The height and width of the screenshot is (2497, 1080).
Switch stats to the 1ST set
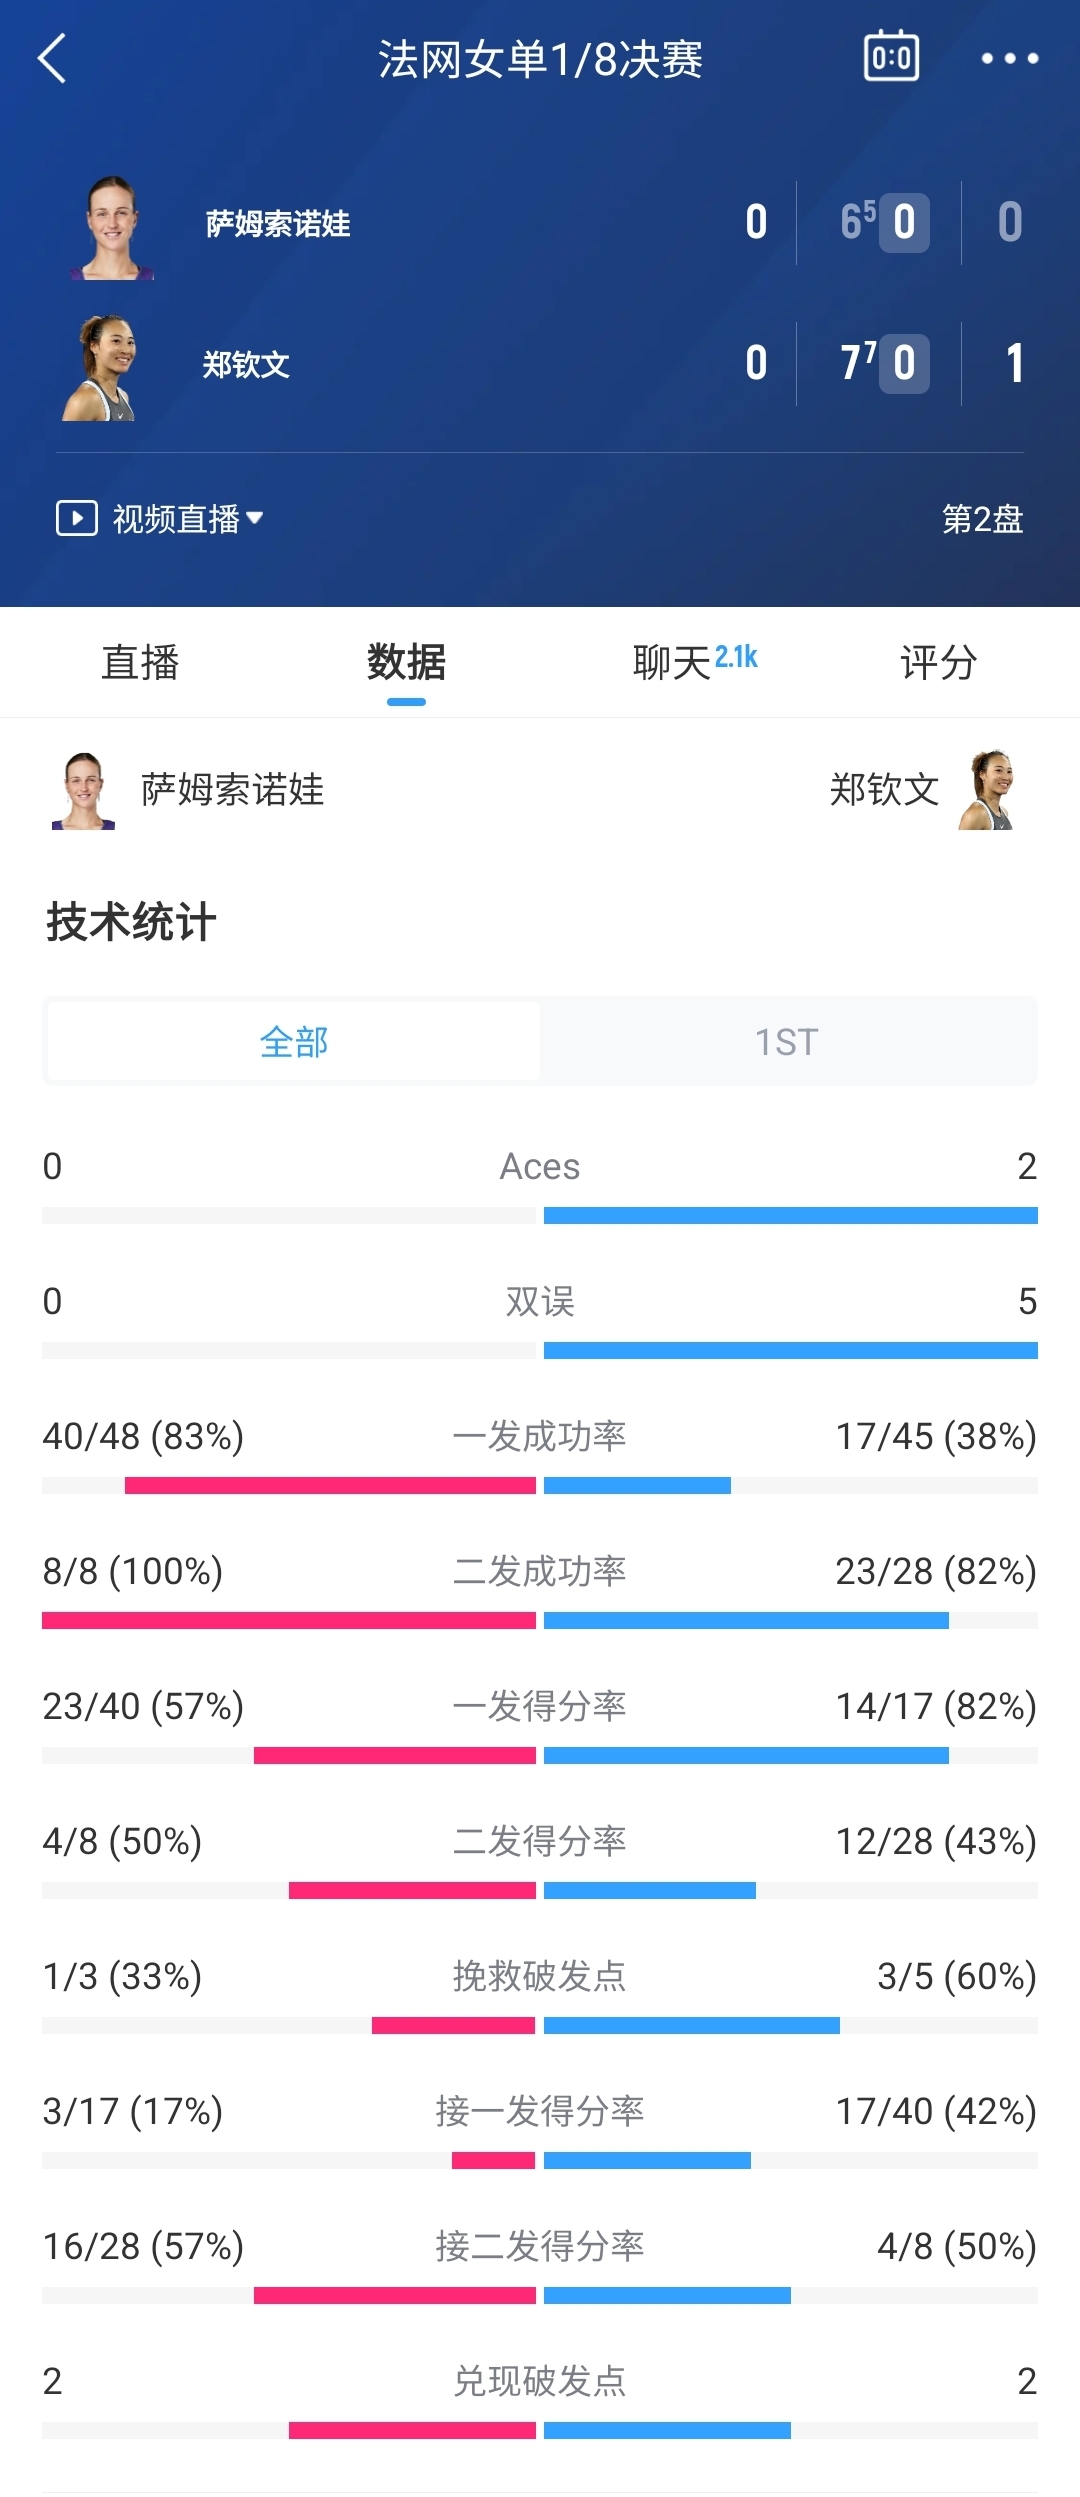coord(787,1042)
